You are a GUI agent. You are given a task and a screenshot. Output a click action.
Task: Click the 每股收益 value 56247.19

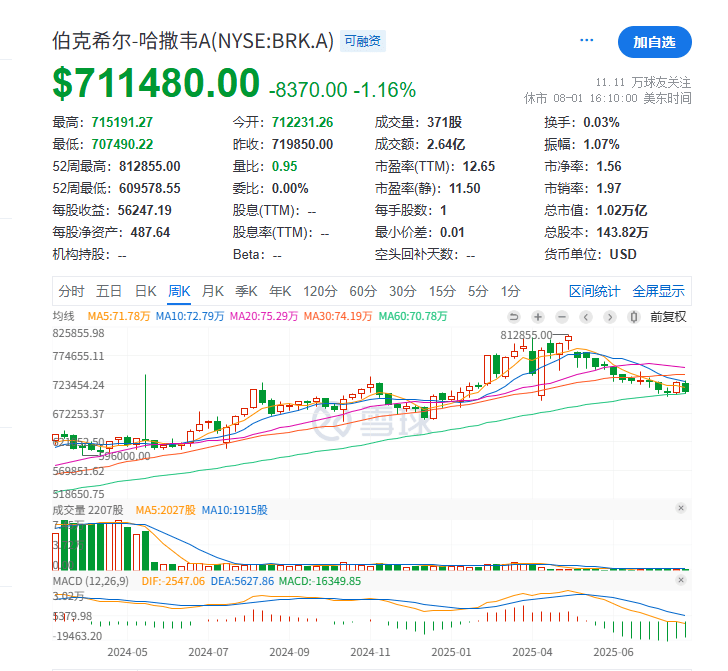click(144, 210)
